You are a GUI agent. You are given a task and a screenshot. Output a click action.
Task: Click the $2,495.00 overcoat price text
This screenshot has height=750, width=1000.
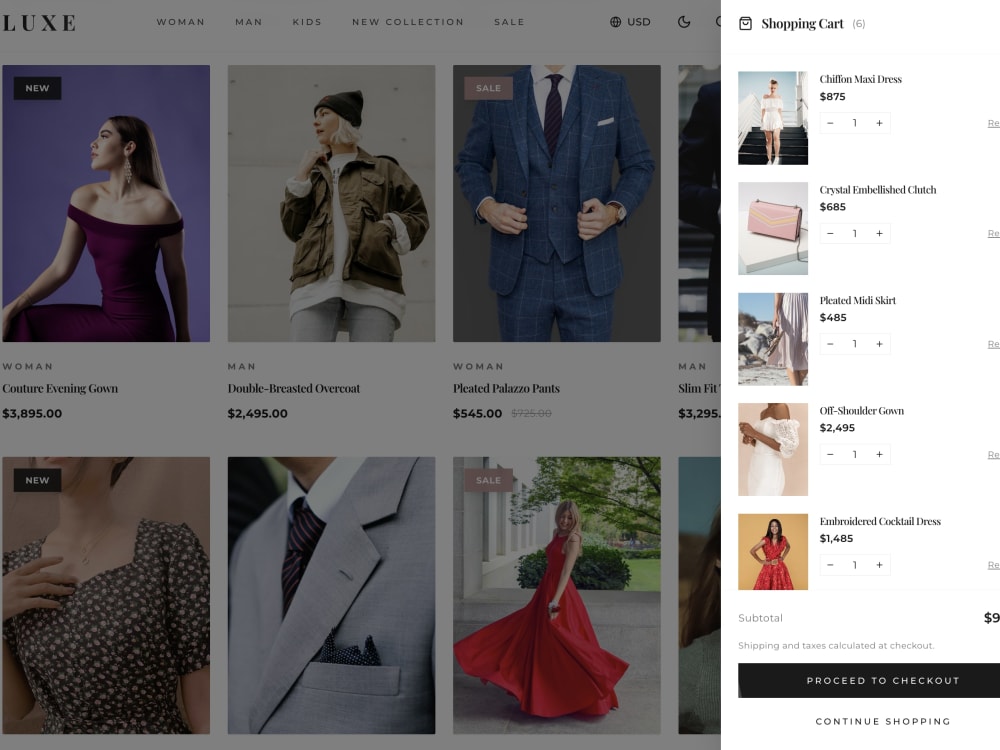pyautogui.click(x=258, y=413)
